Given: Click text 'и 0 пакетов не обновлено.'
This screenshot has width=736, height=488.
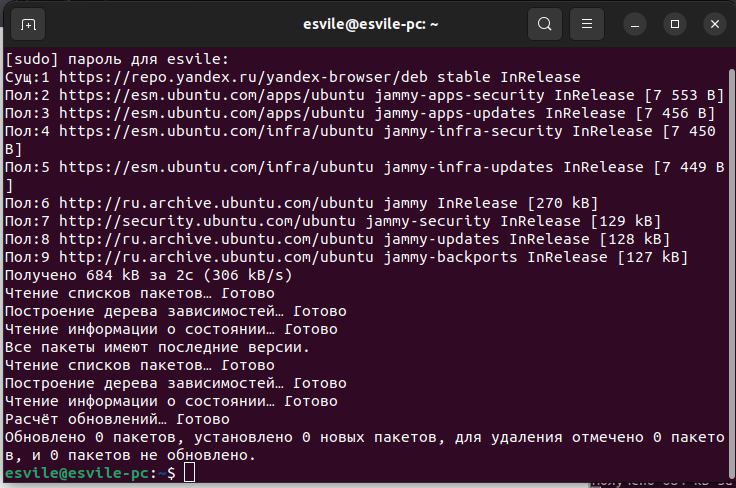Looking at the screenshot, I should (144, 455).
